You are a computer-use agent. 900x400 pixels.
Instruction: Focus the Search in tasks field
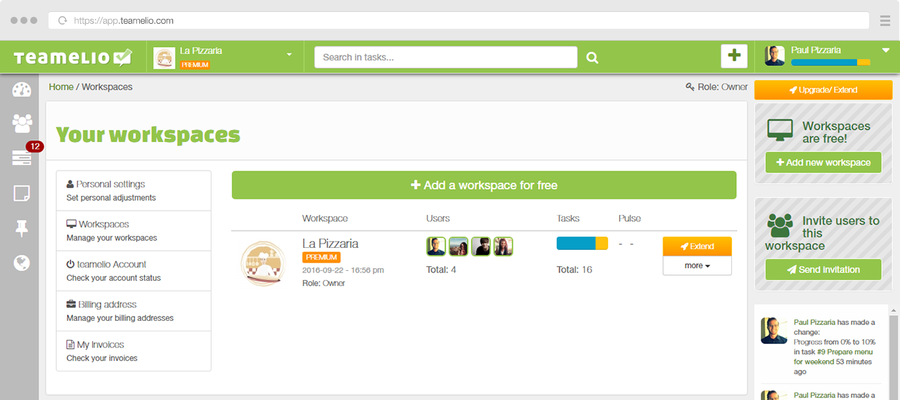coord(445,57)
